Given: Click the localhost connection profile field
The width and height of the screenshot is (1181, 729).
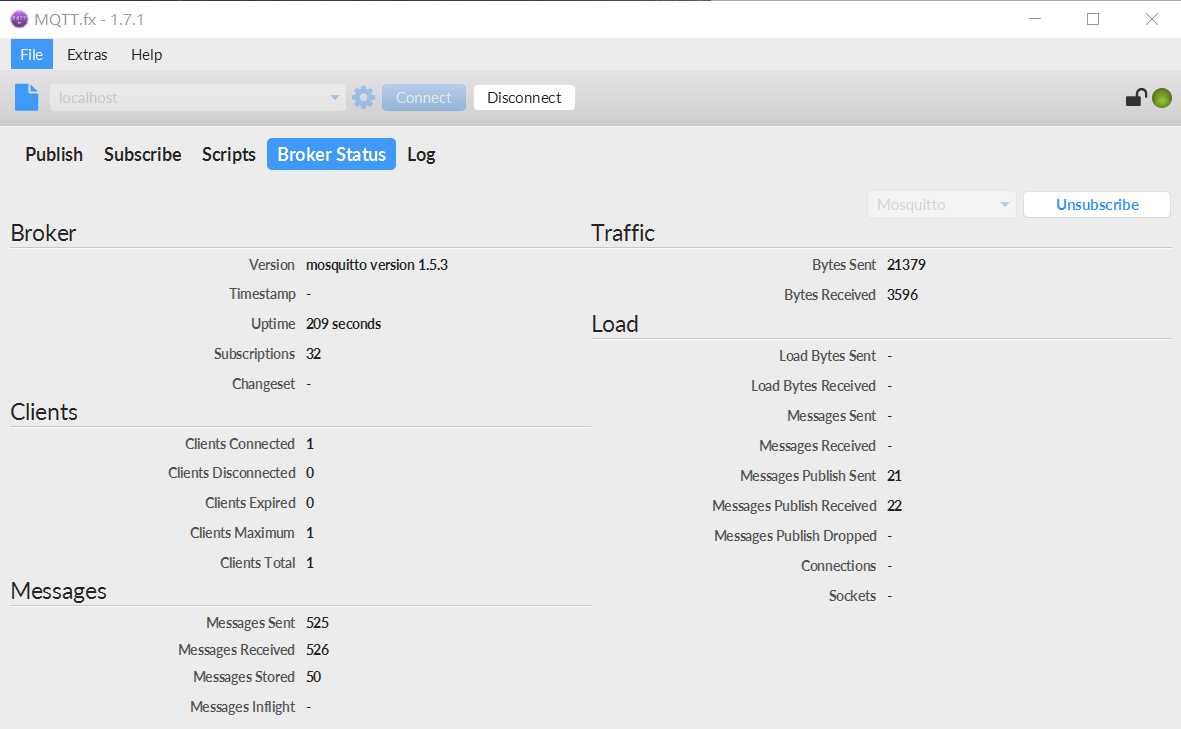Looking at the screenshot, I should [x=197, y=98].
